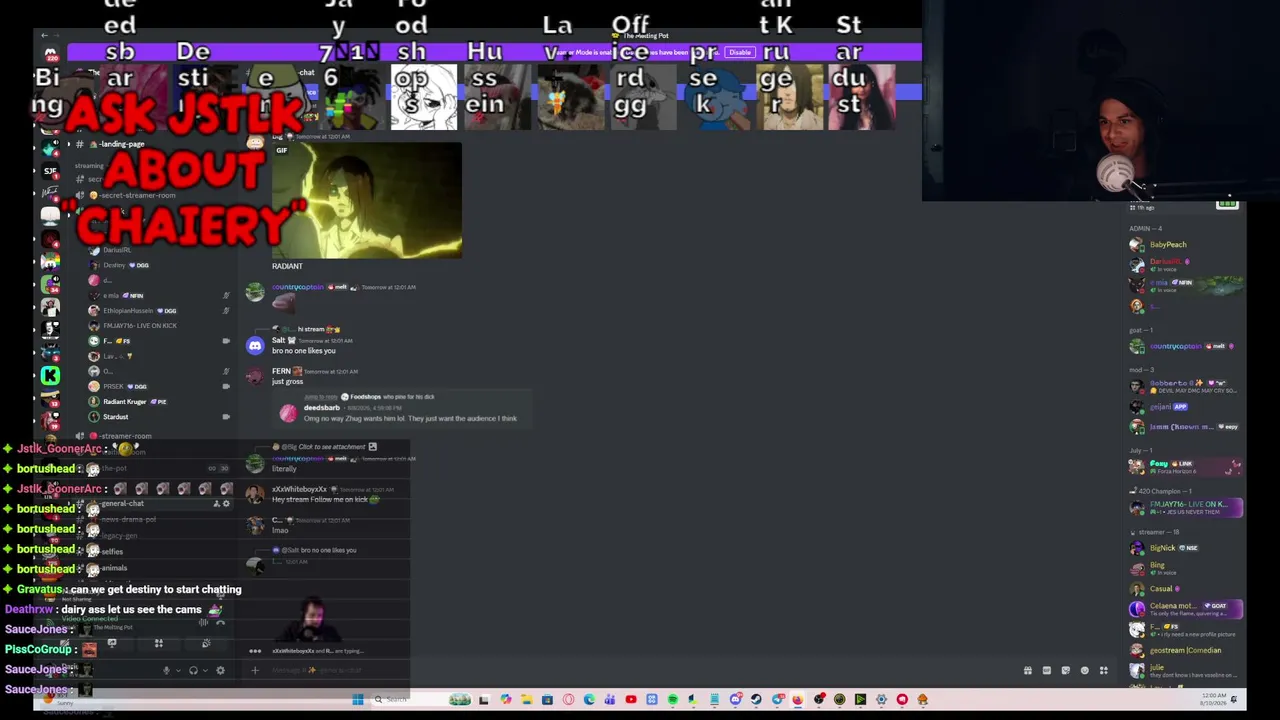The image size is (1280, 720).
Task: Mute the microphone in the user panel
Action: tap(166, 670)
